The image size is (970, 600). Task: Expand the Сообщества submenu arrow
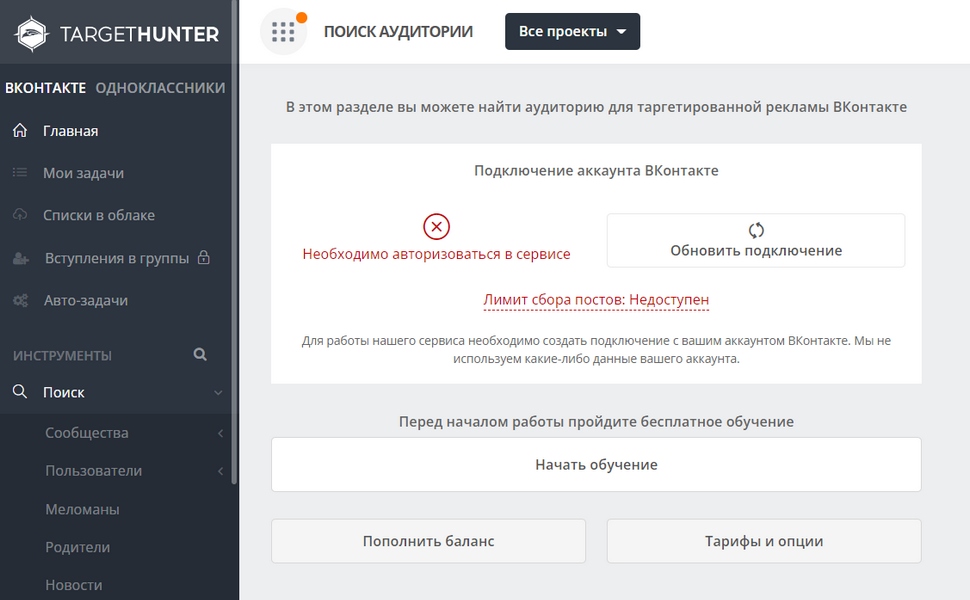point(220,434)
